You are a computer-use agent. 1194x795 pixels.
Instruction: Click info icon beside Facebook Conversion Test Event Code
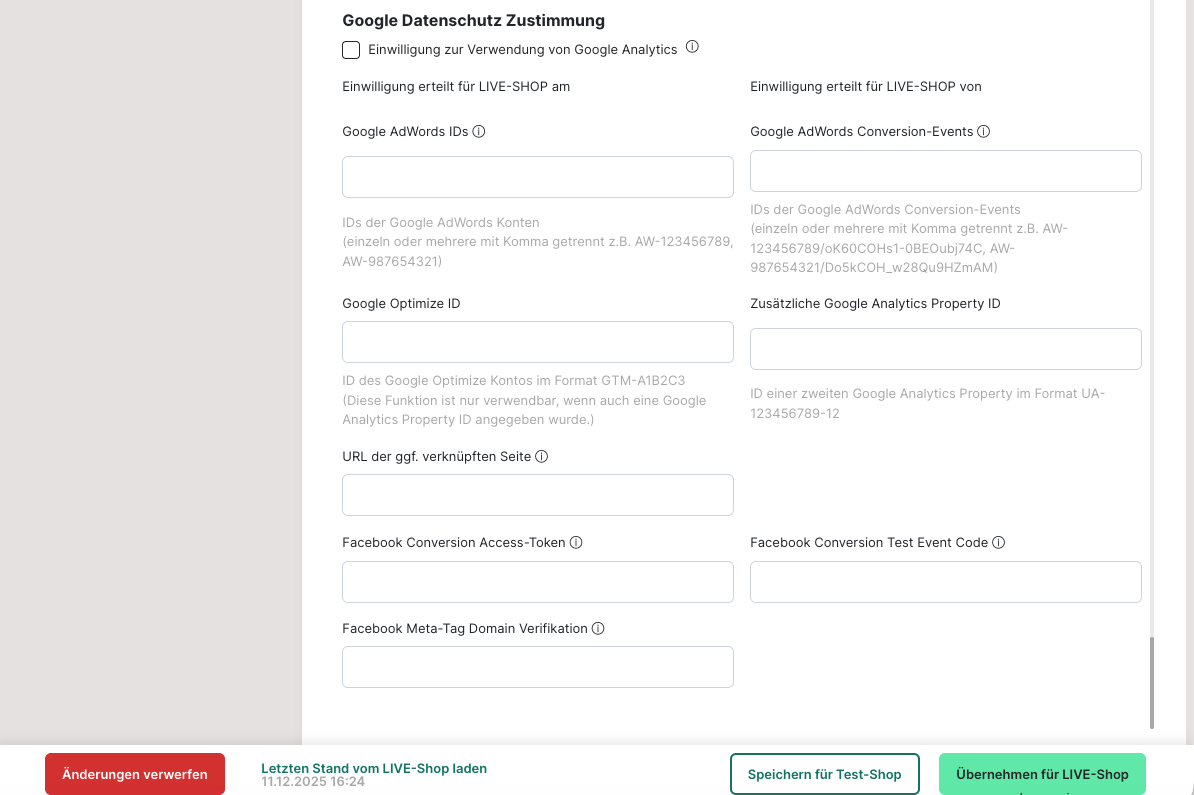[x=998, y=542]
